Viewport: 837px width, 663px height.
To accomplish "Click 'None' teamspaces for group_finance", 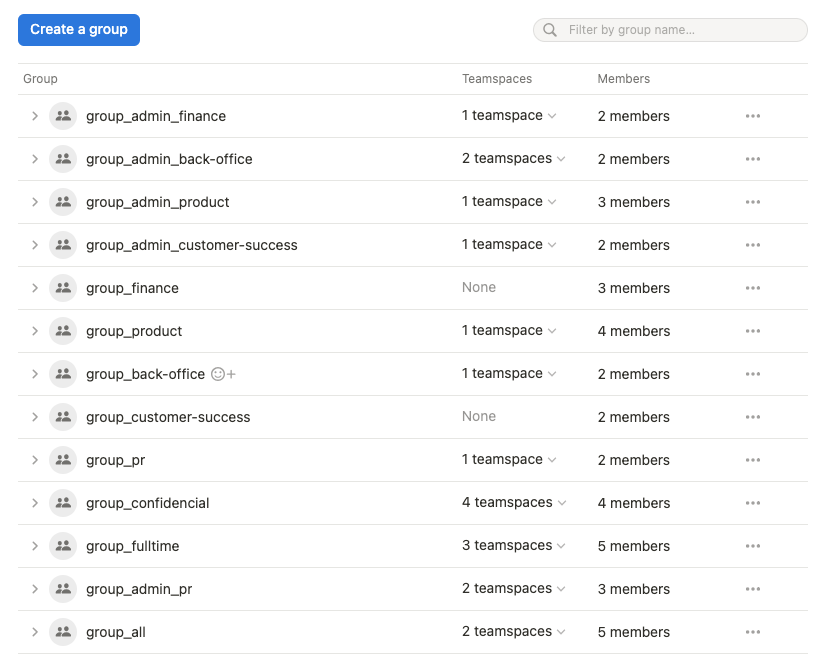I will point(479,288).
